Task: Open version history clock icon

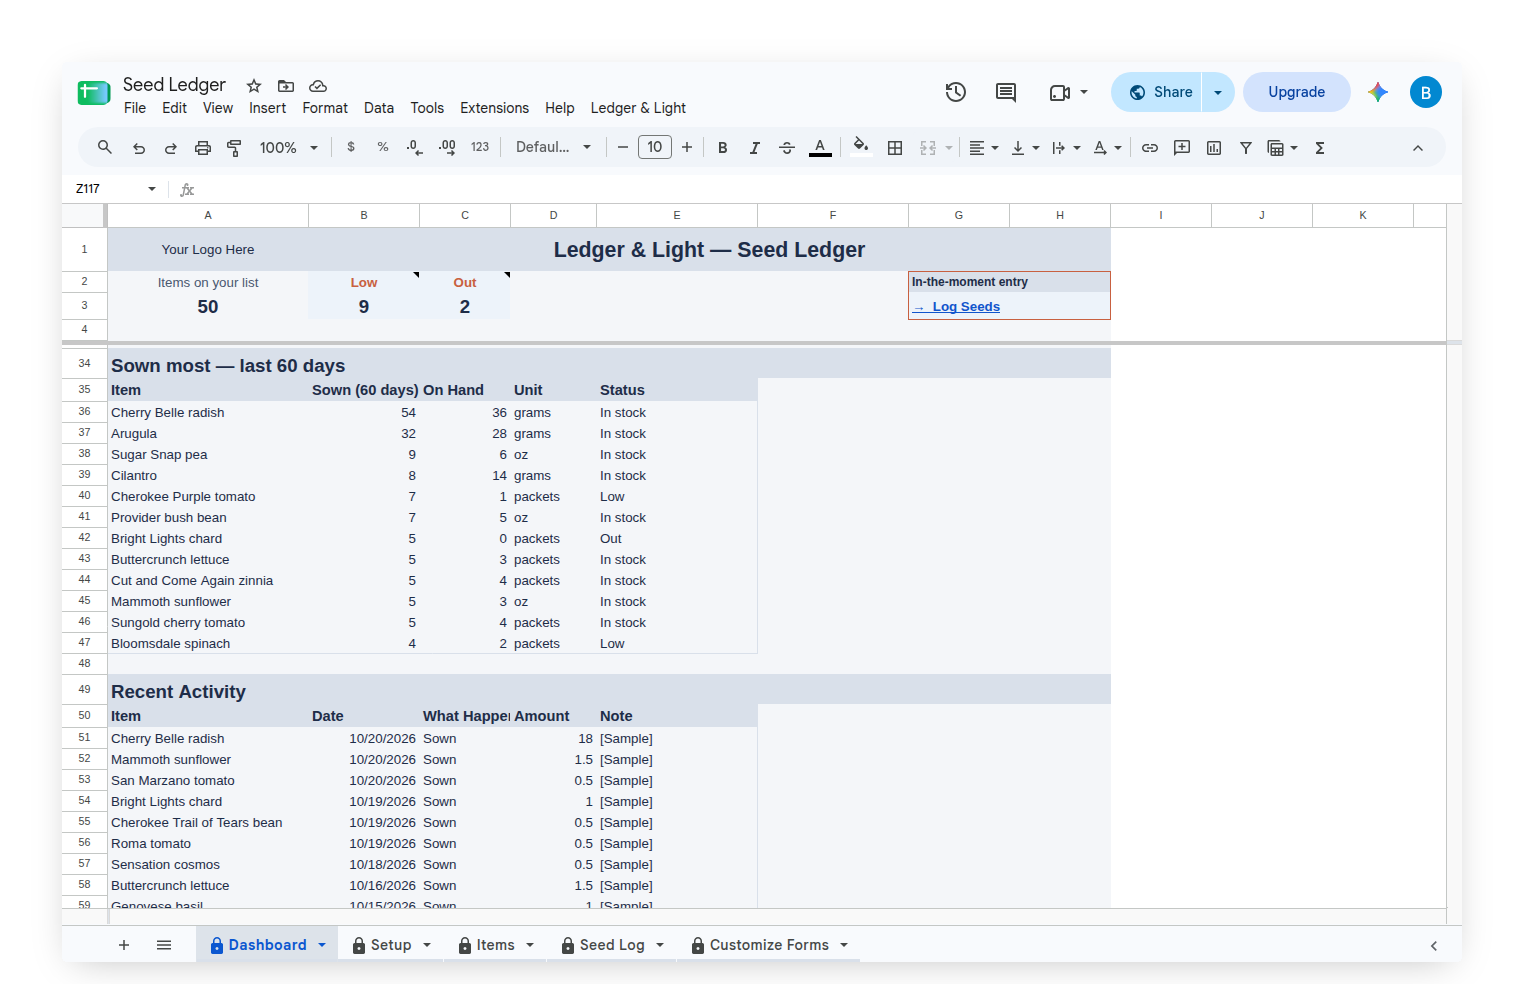Action: (x=956, y=92)
